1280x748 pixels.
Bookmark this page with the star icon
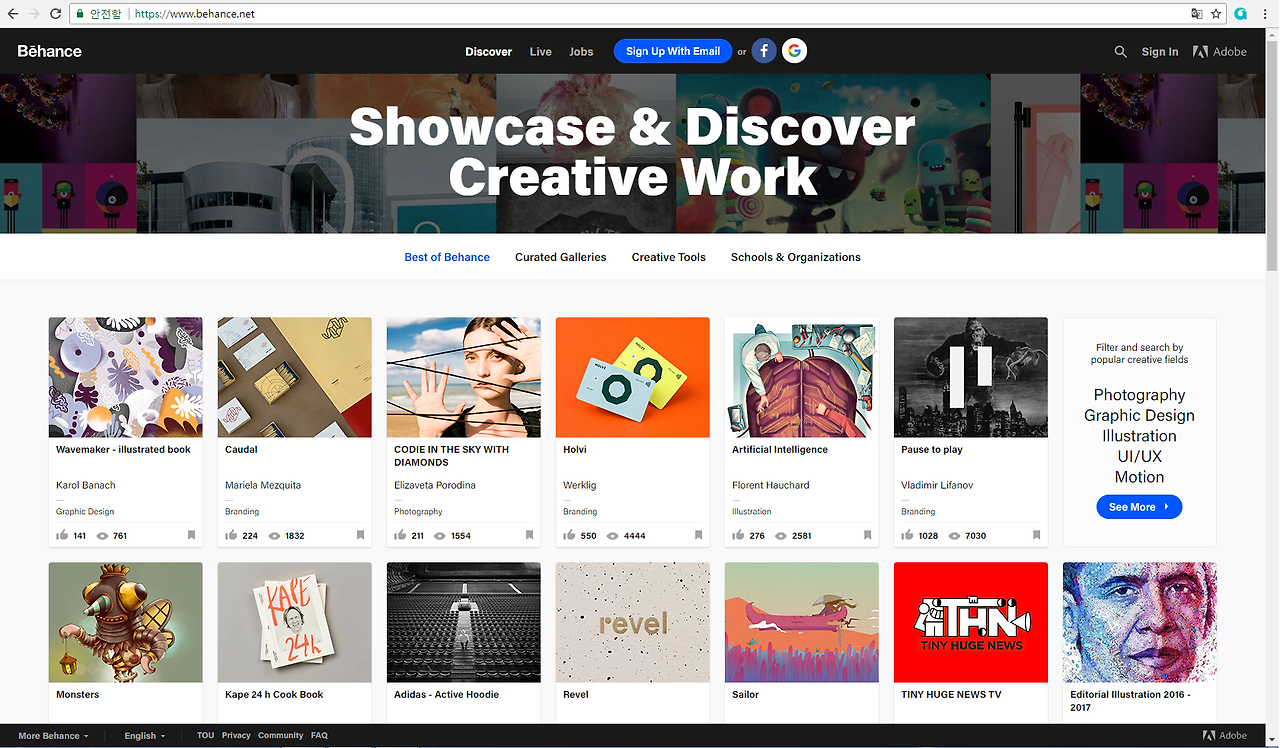[x=1216, y=14]
